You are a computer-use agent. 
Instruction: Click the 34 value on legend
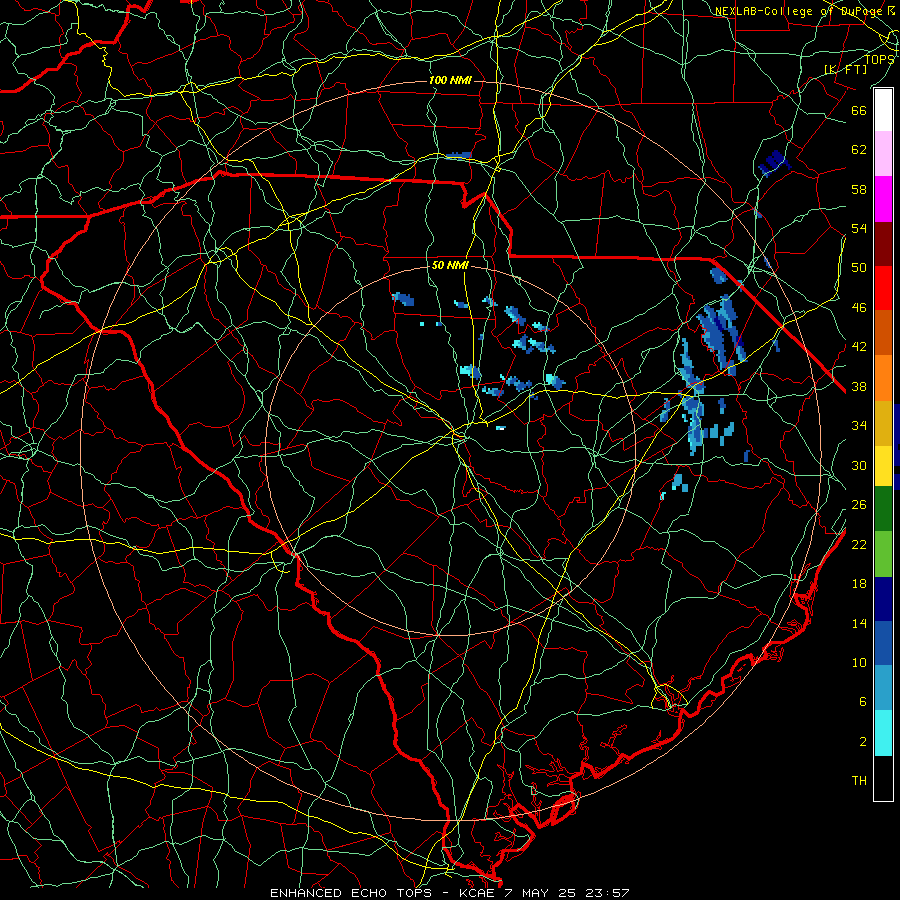click(x=859, y=426)
